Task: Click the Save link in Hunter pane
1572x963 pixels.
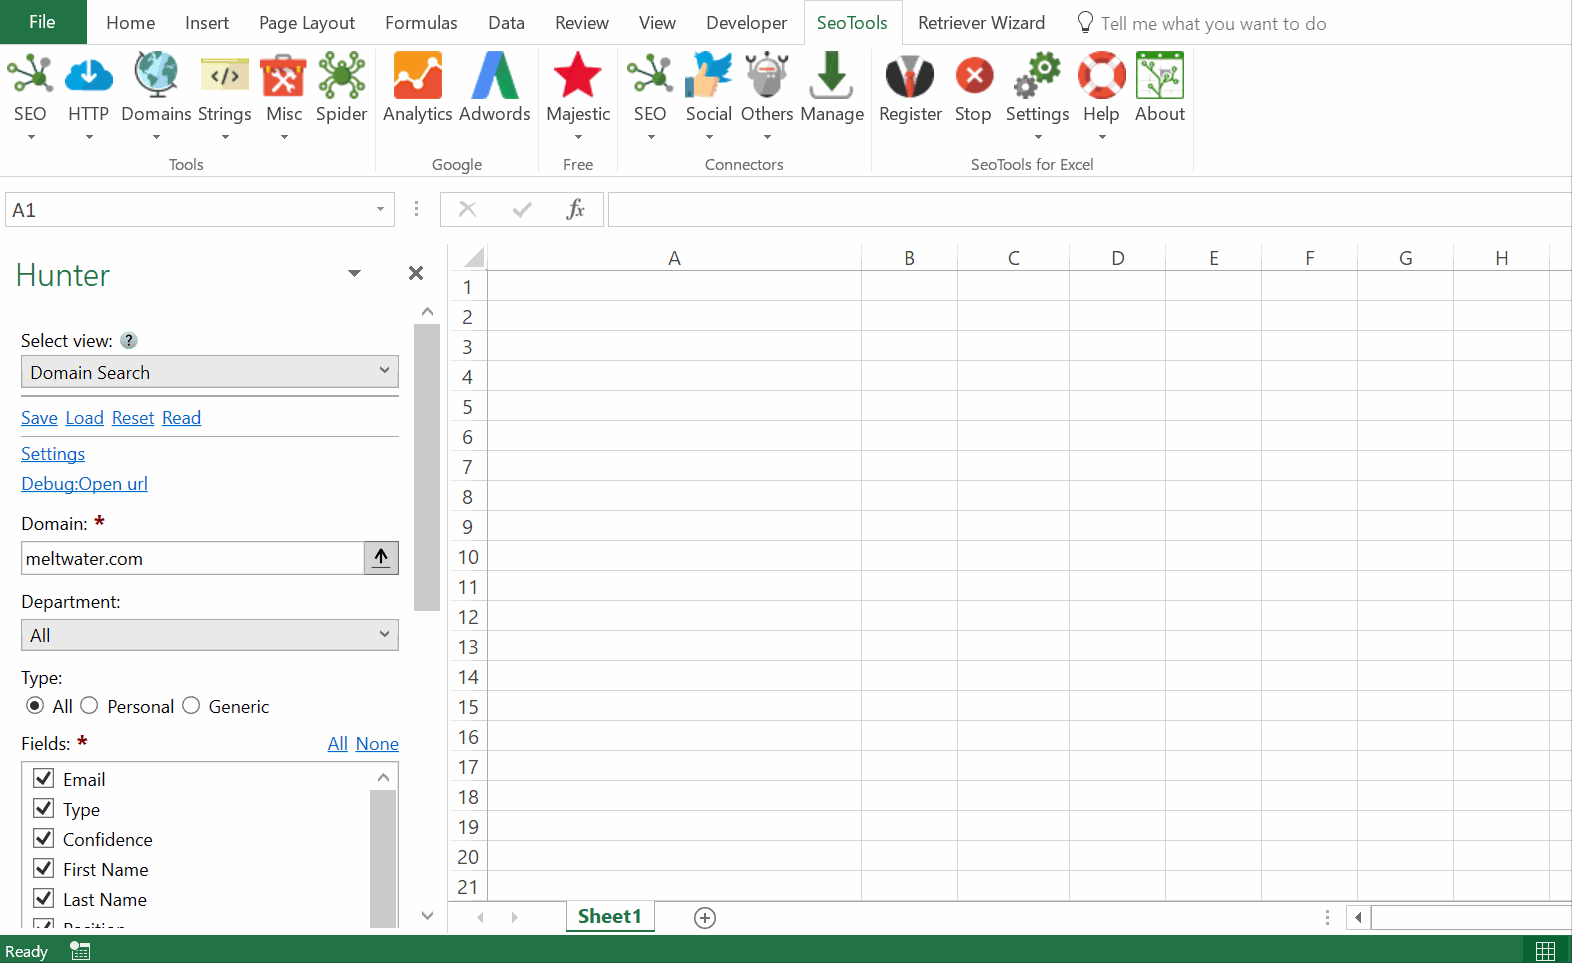Action: [39, 418]
